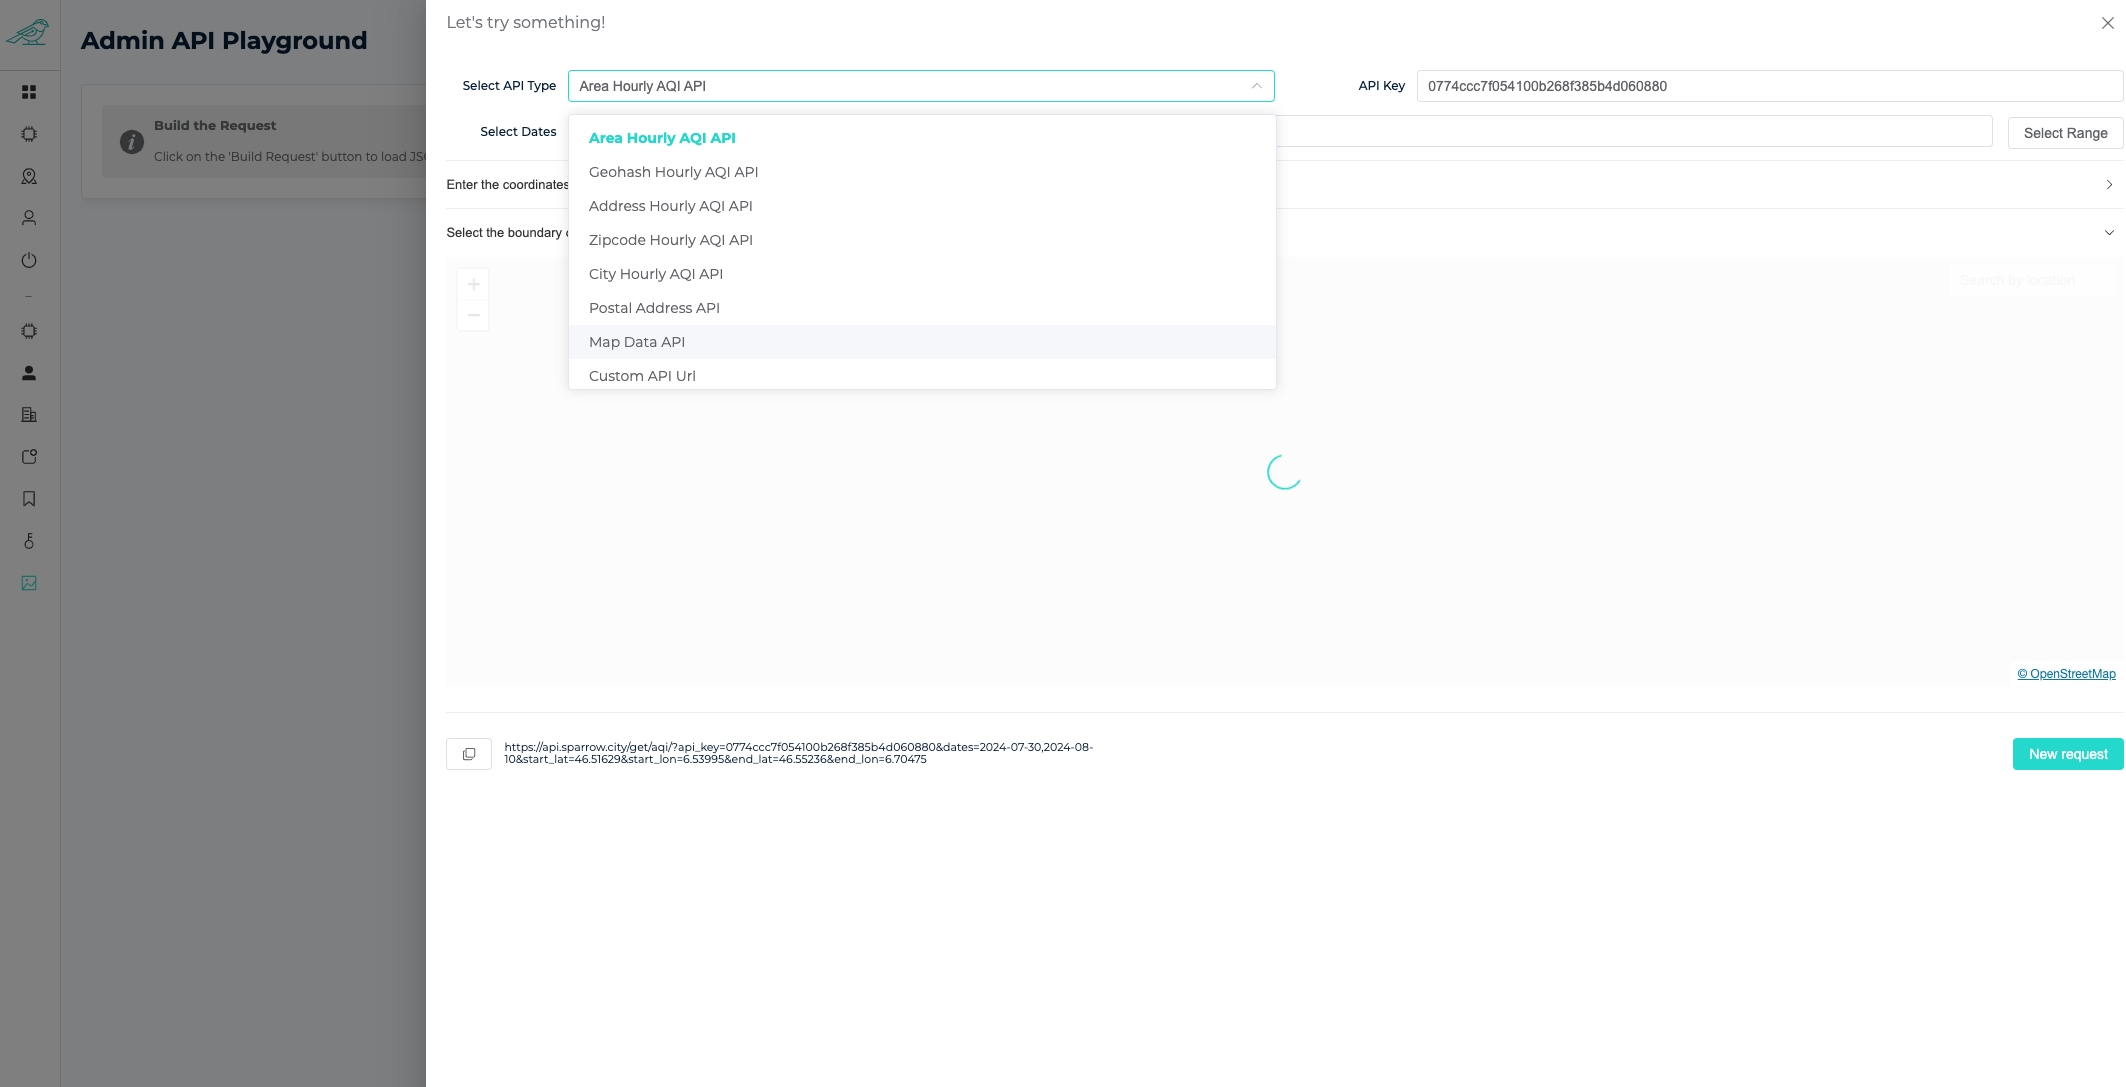Click into the API Key input field
This screenshot has height=1087, width=2126.
tap(1768, 86)
